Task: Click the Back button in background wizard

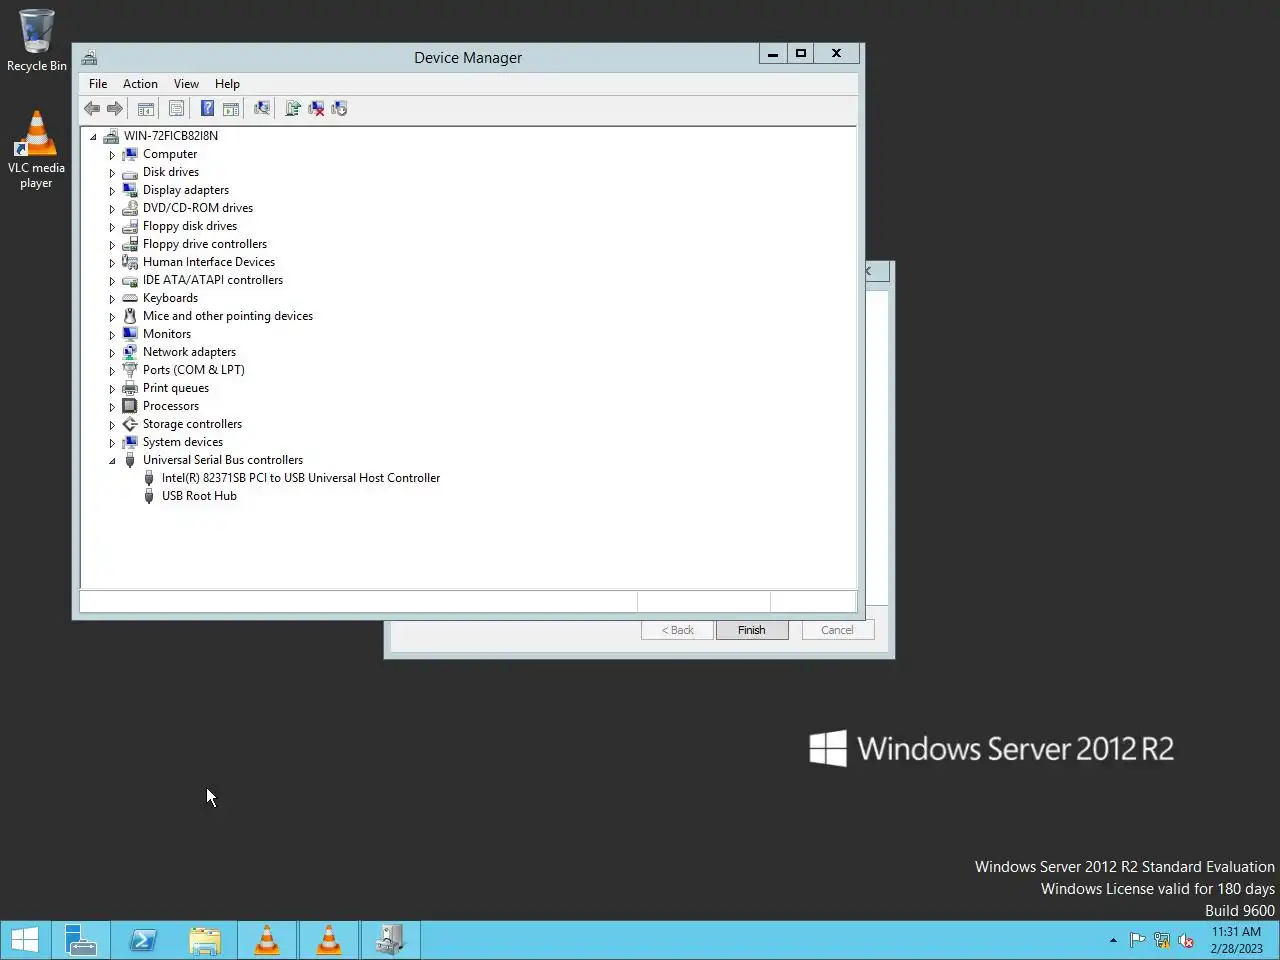Action: (677, 630)
